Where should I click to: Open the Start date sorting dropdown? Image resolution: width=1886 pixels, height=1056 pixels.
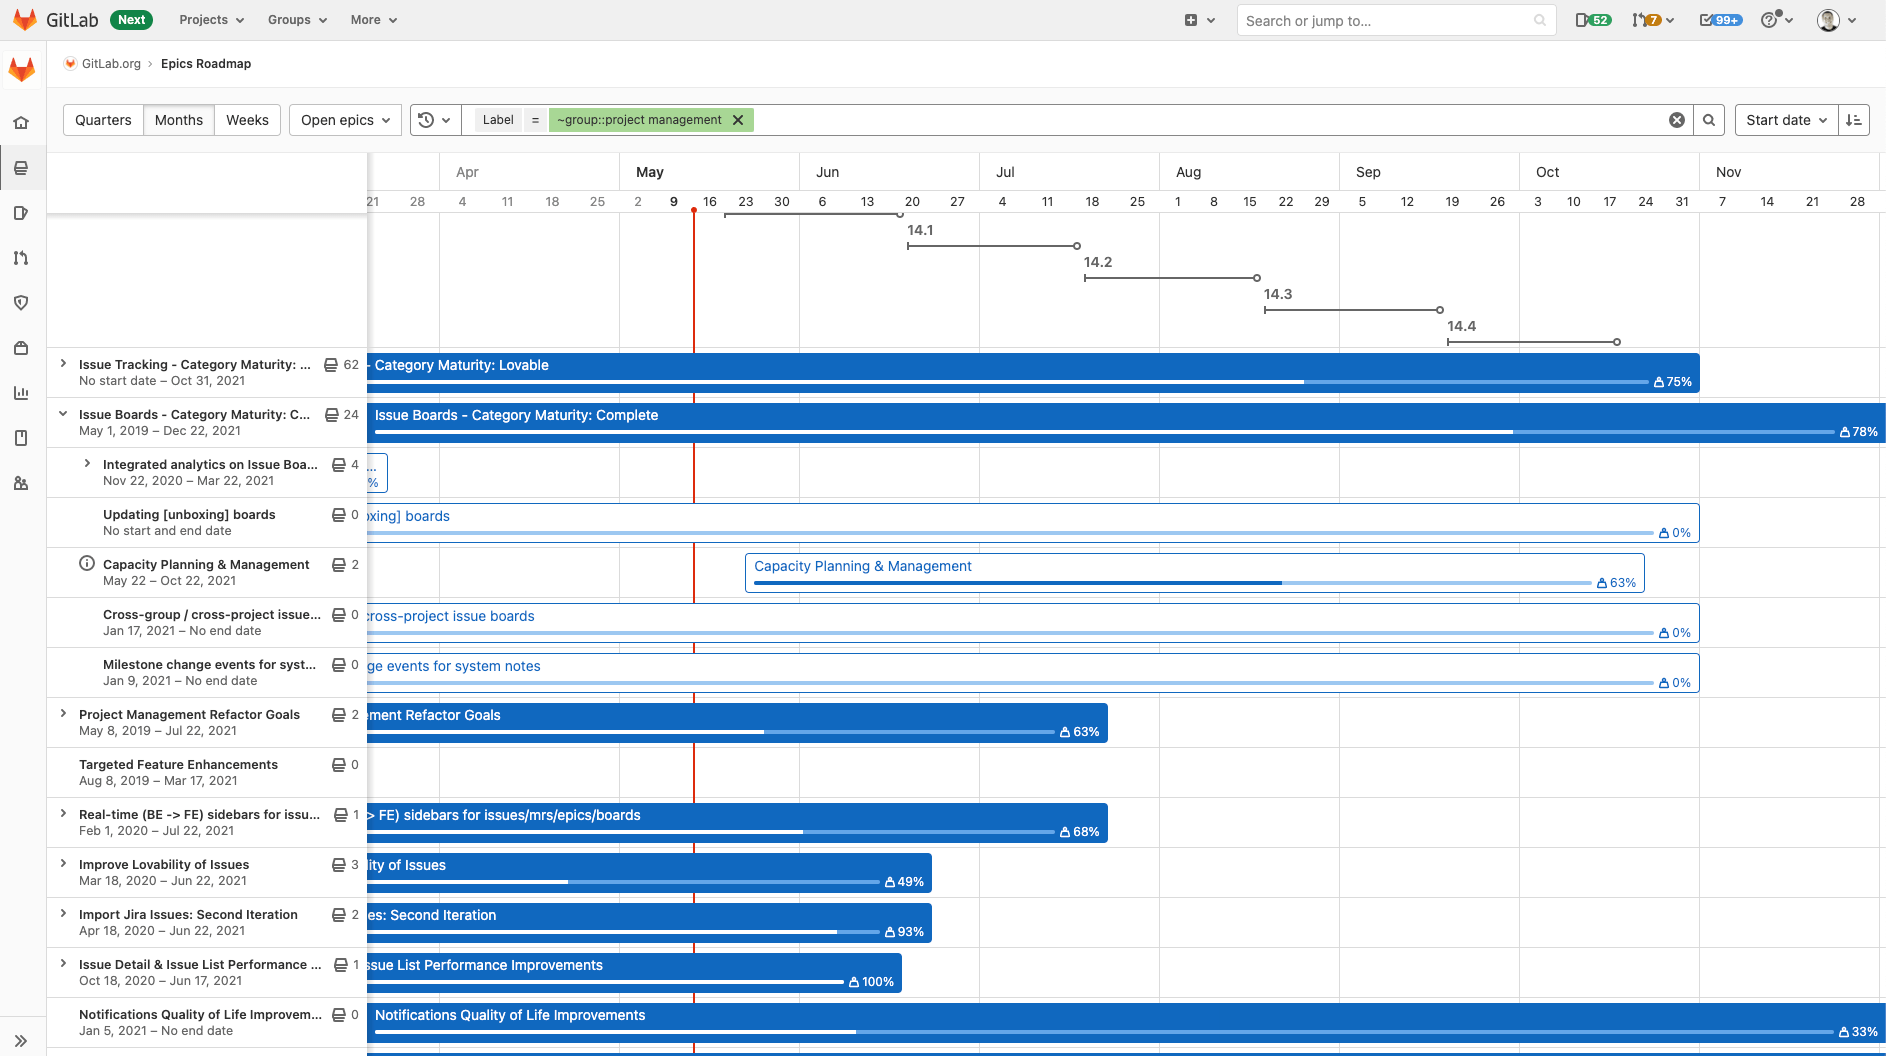pos(1784,120)
